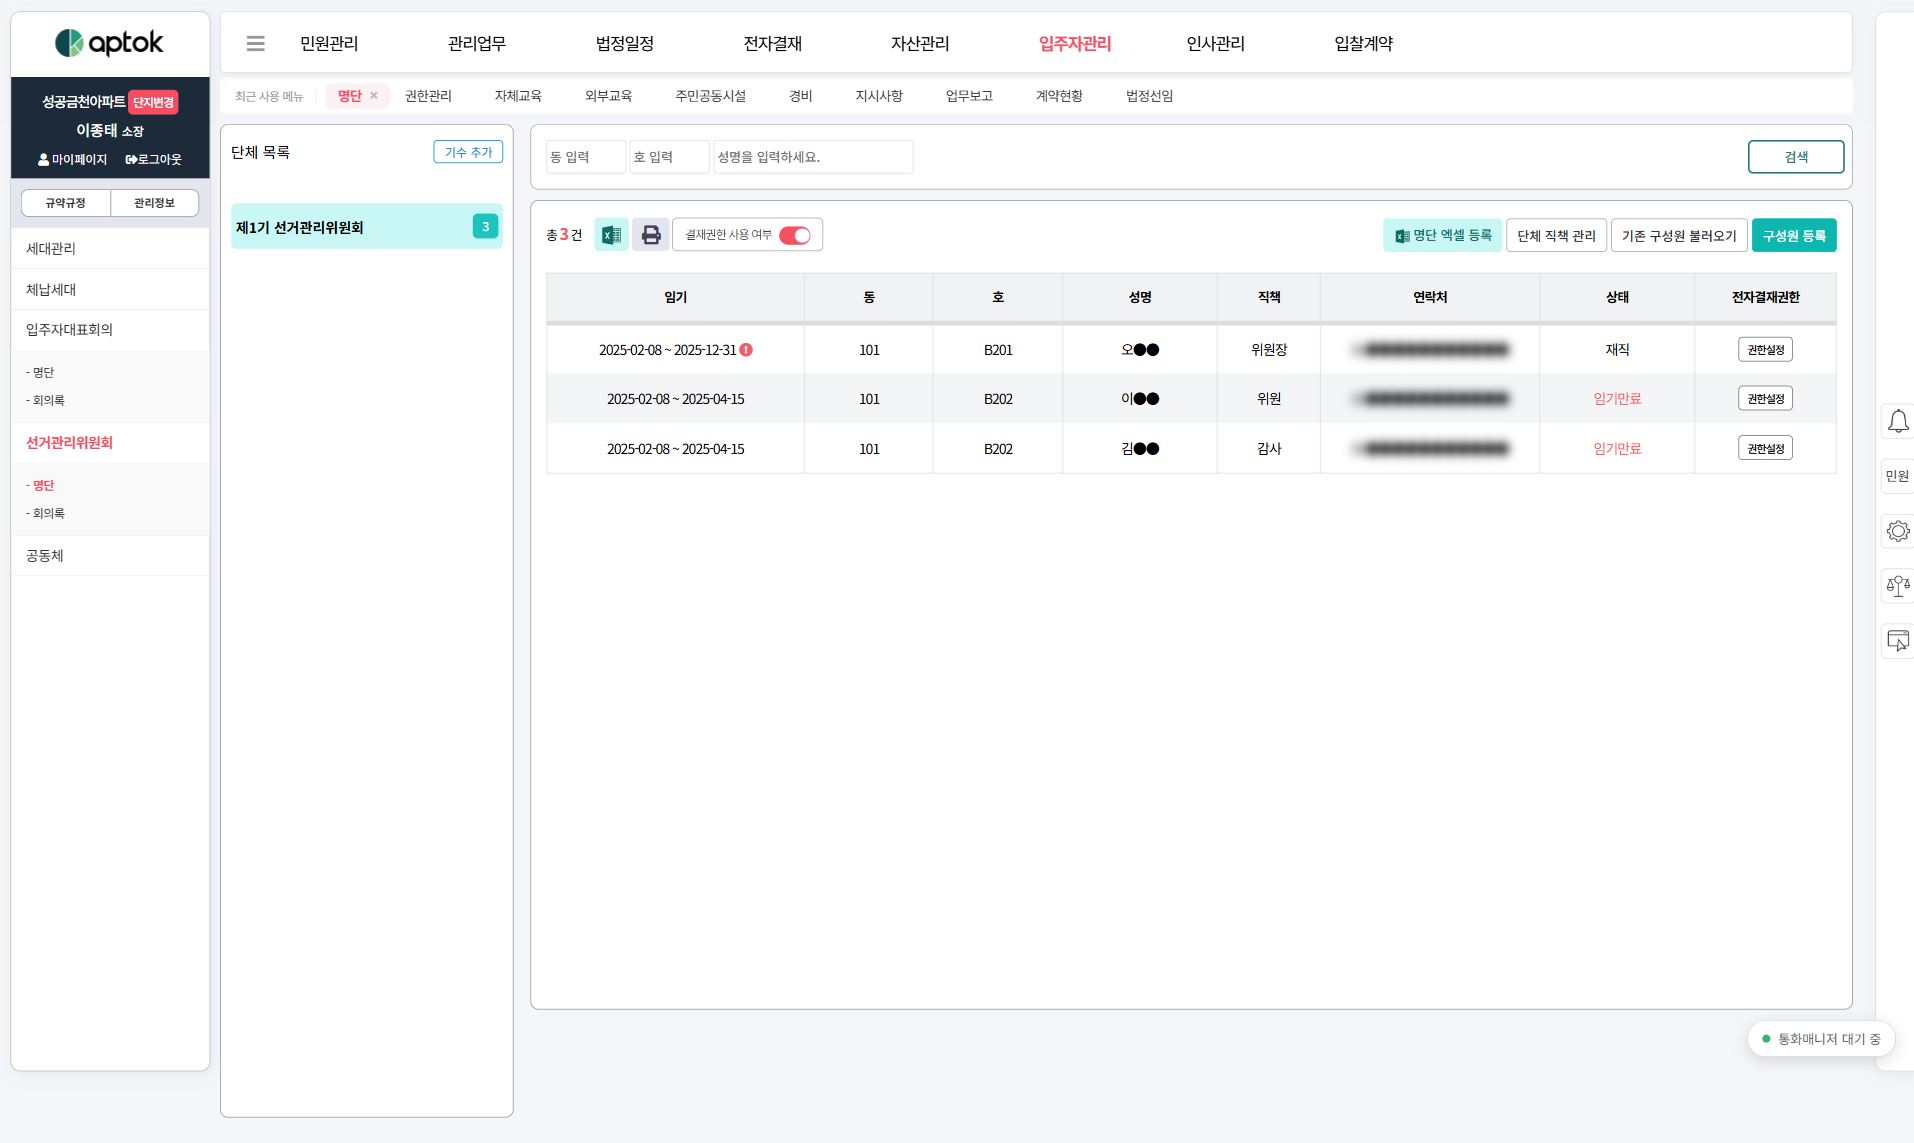Open 마이페이지 link

tap(72, 160)
